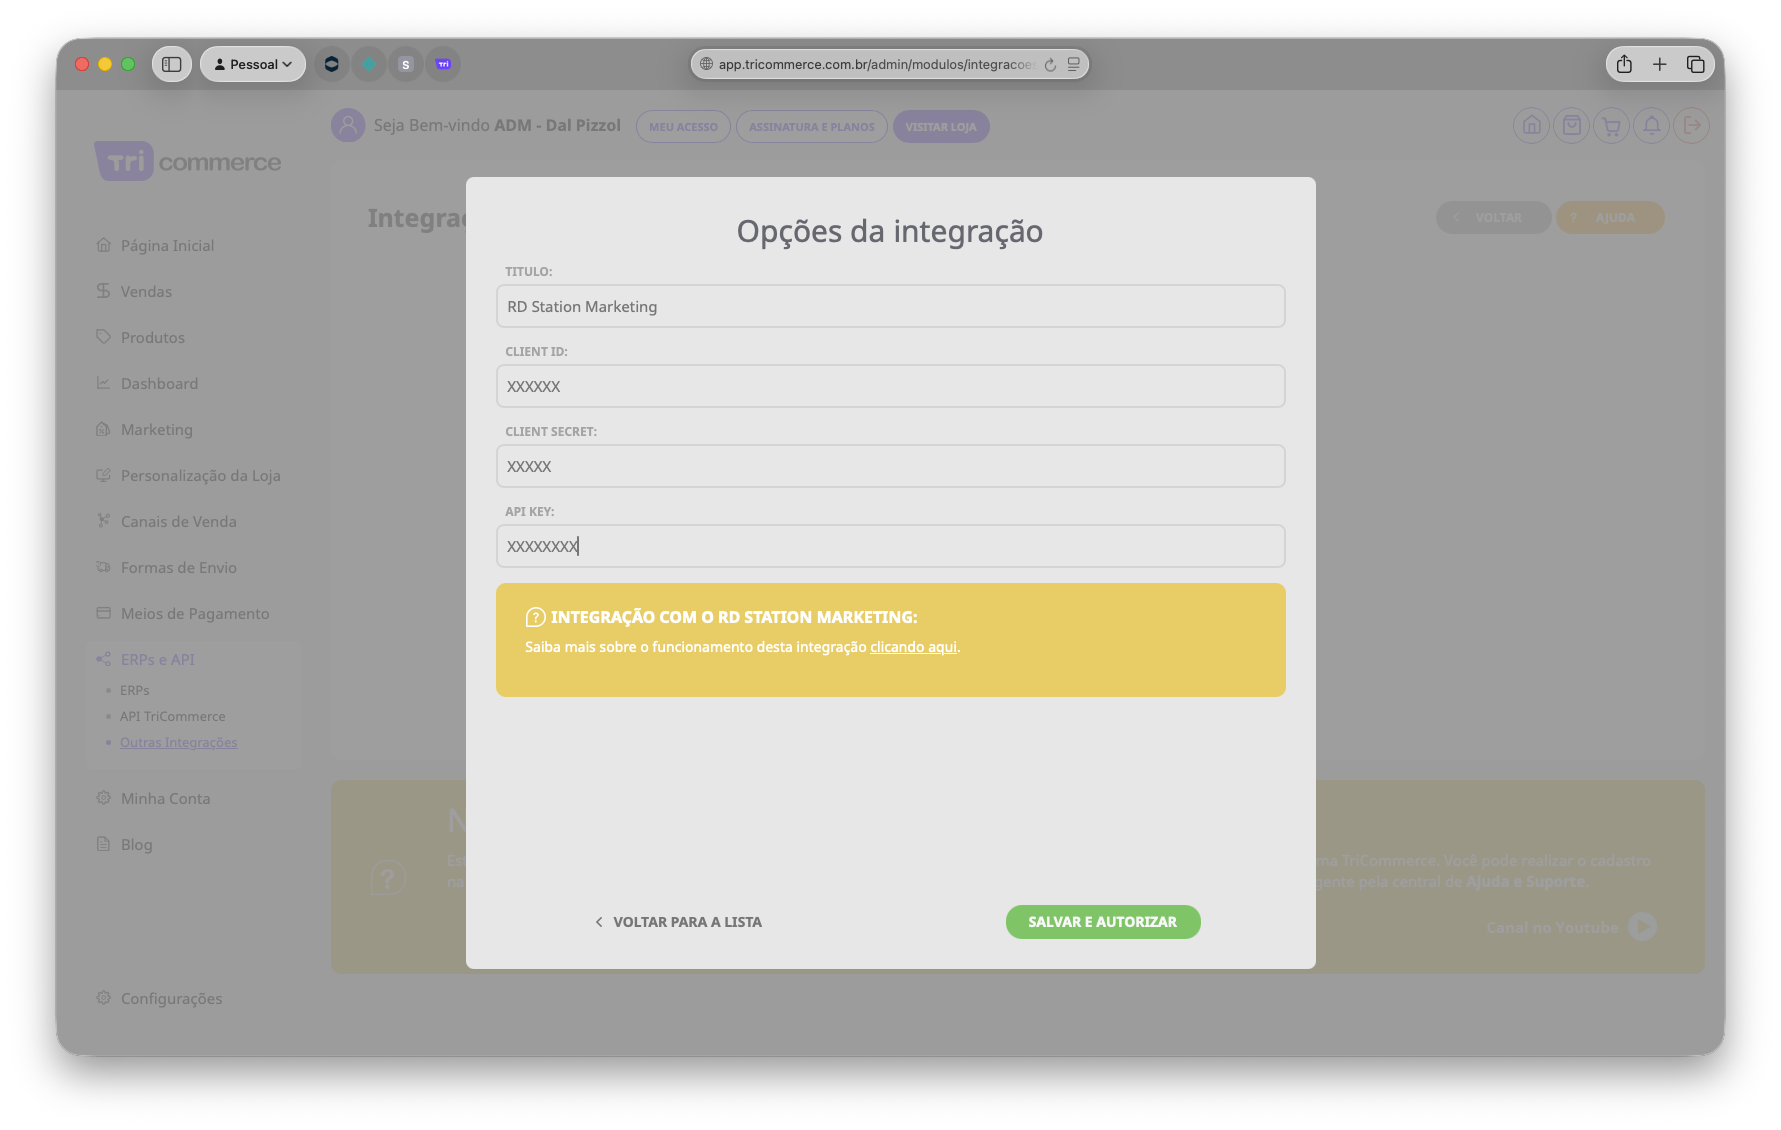Open ASSINATURA E PLANOS
This screenshot has height=1130, width=1781.
[x=811, y=127]
